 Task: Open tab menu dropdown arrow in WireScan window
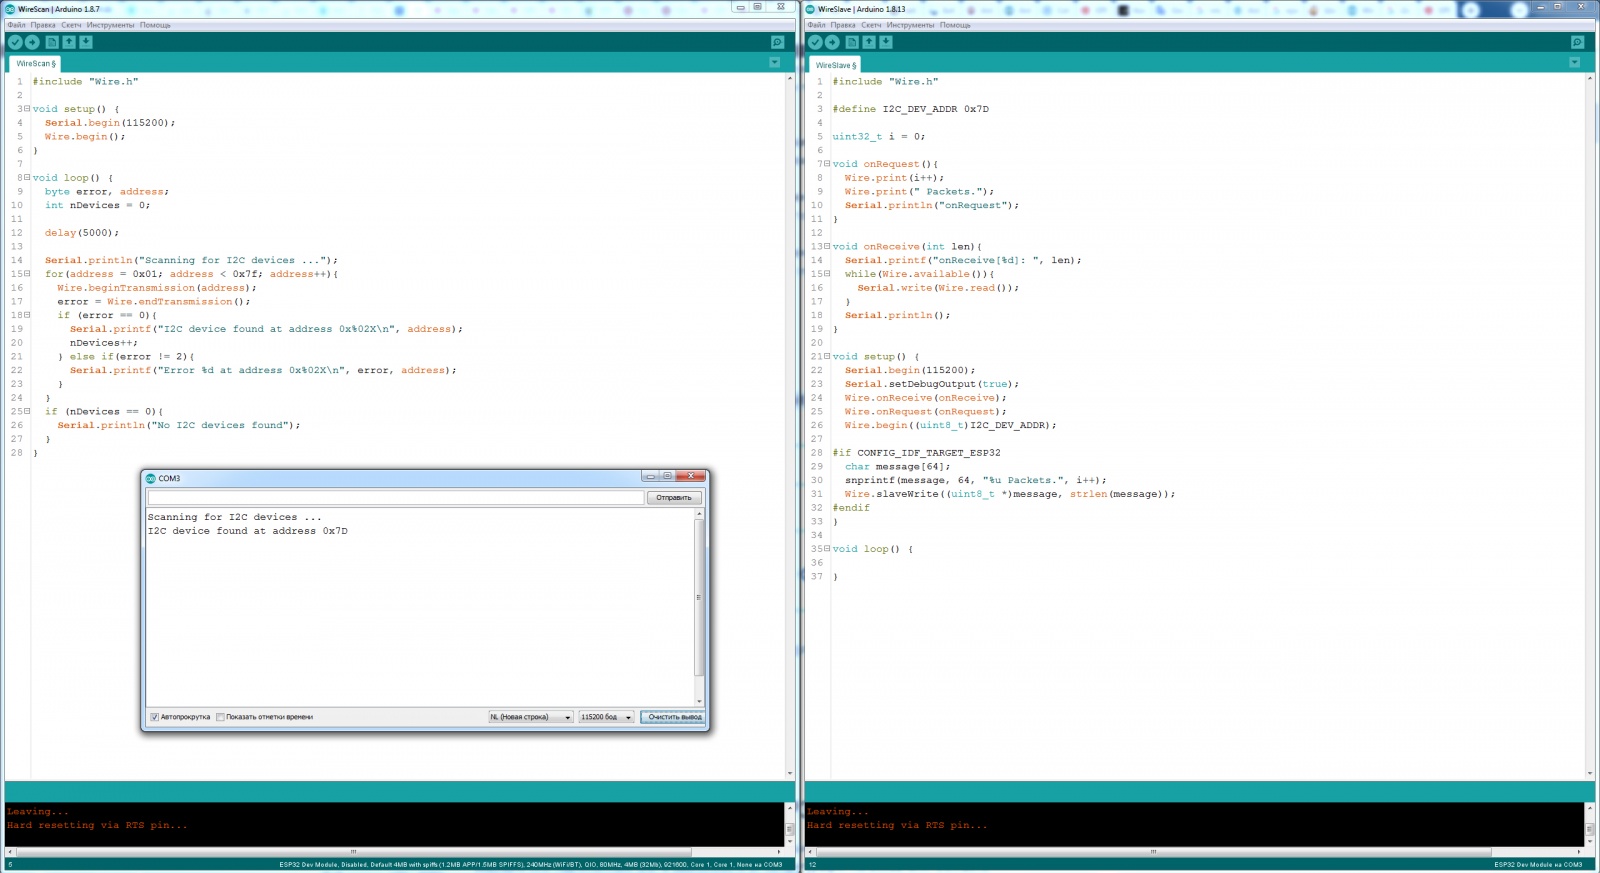[x=774, y=62]
